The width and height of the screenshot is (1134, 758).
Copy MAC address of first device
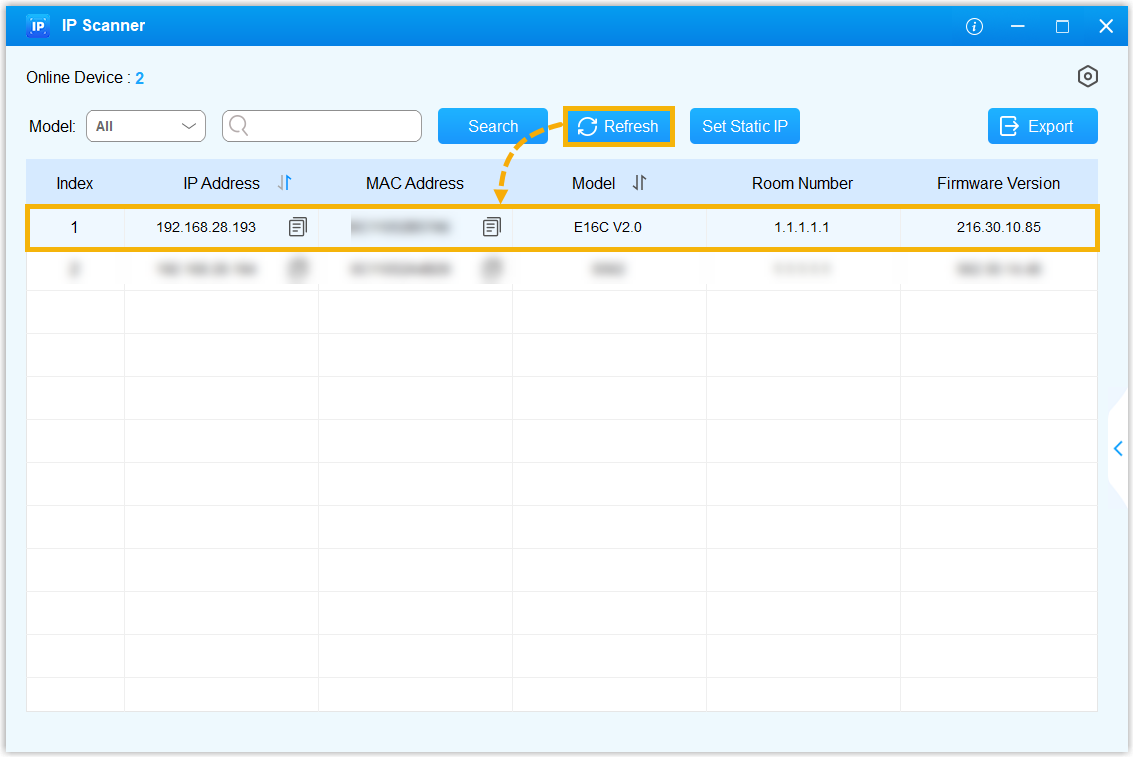[491, 228]
